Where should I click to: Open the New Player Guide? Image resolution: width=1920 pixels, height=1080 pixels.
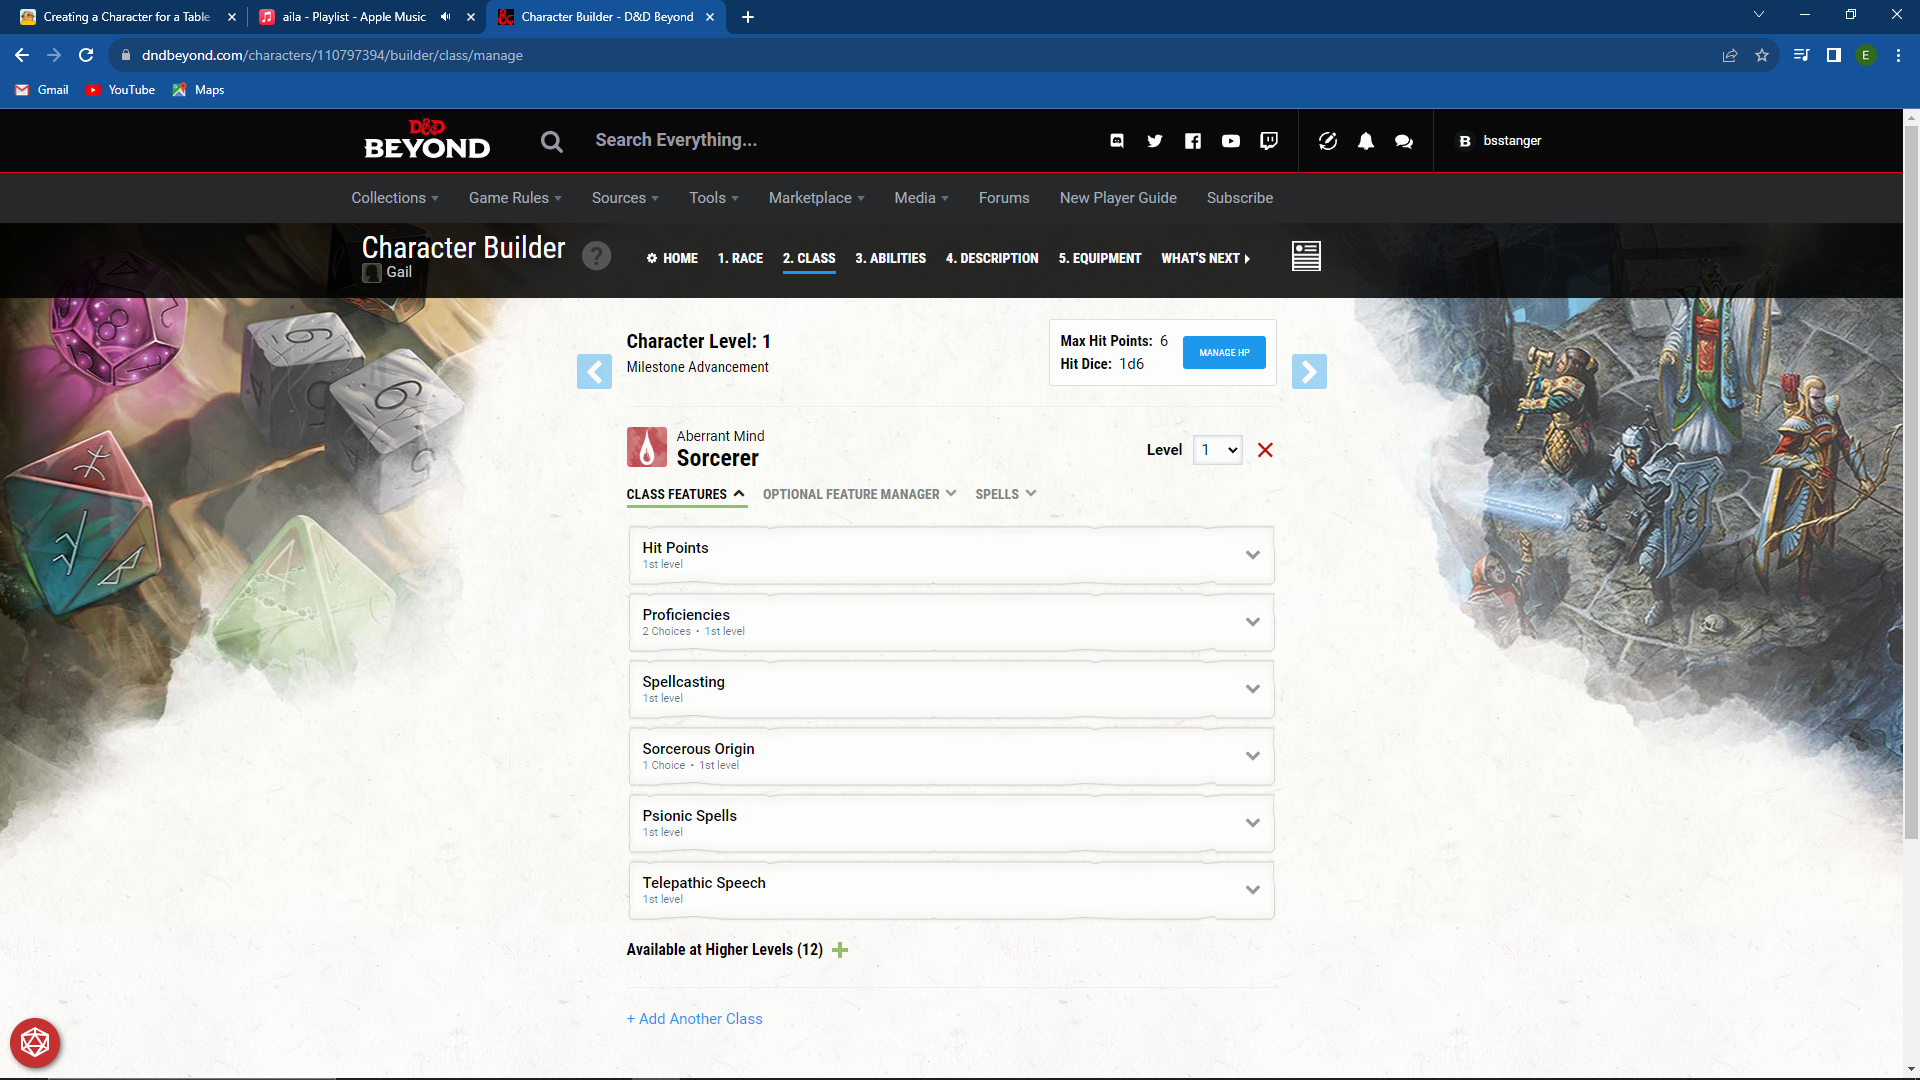1118,198
